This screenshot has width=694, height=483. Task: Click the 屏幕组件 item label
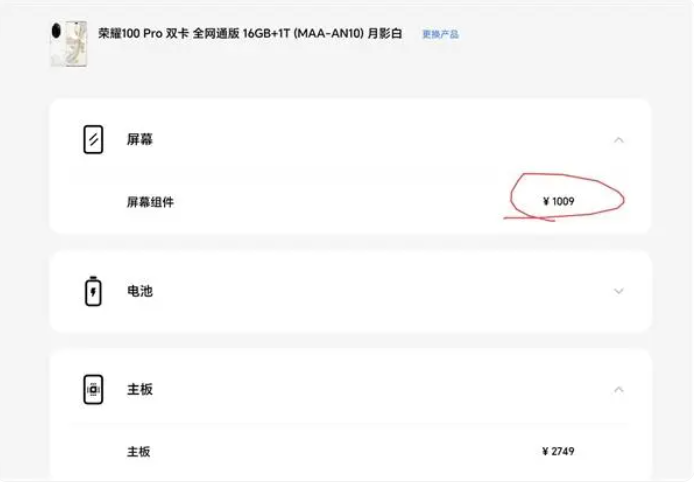[x=150, y=202]
